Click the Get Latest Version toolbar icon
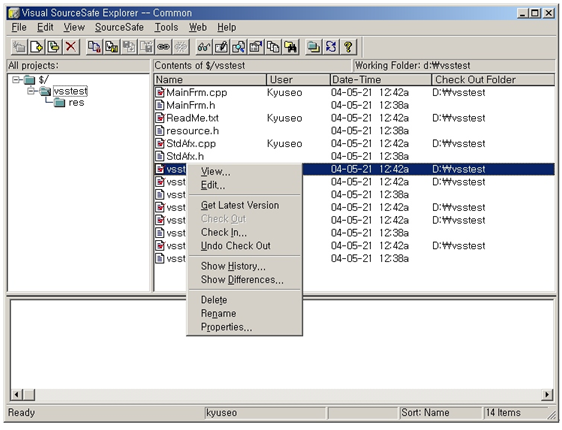The height and width of the screenshot is (430, 562). [x=94, y=47]
